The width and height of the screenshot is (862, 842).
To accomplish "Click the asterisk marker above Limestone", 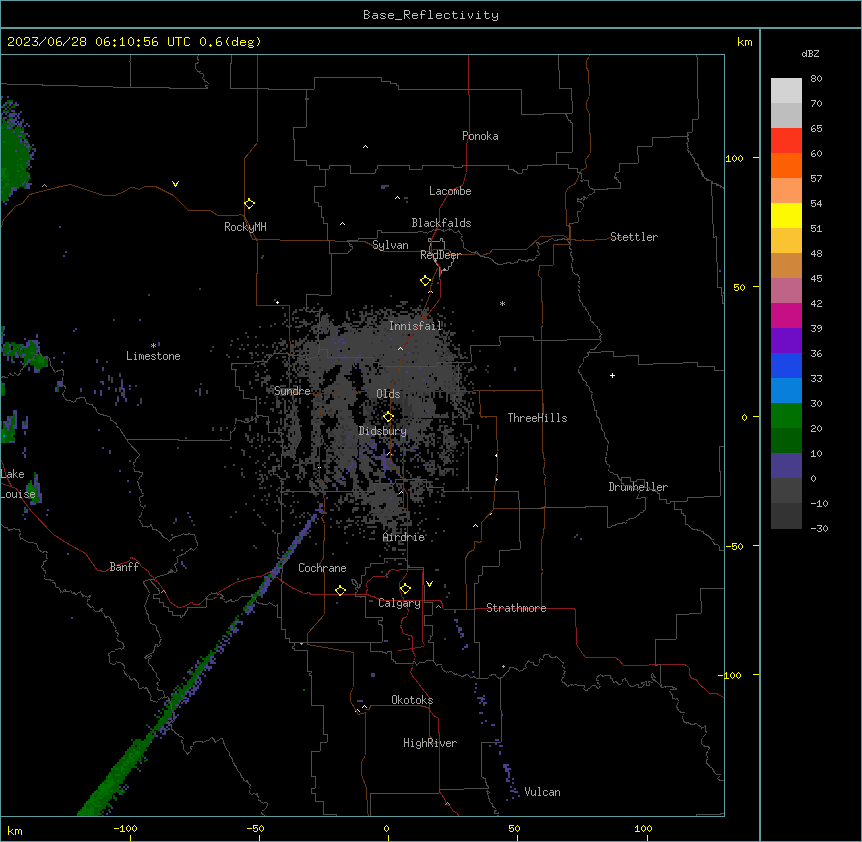I will [x=153, y=346].
